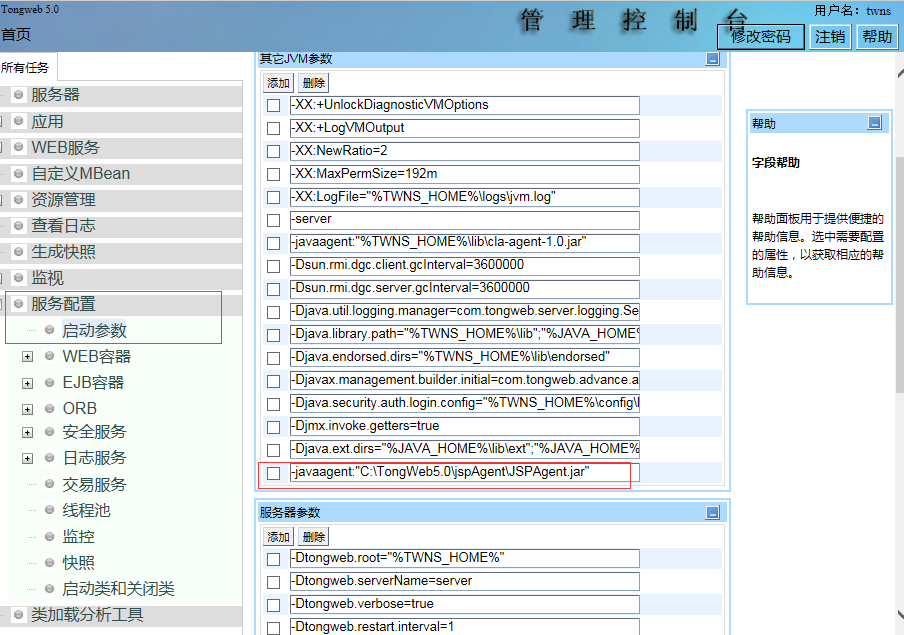Click 添加 in 其它JVM参数 panel

[278, 83]
